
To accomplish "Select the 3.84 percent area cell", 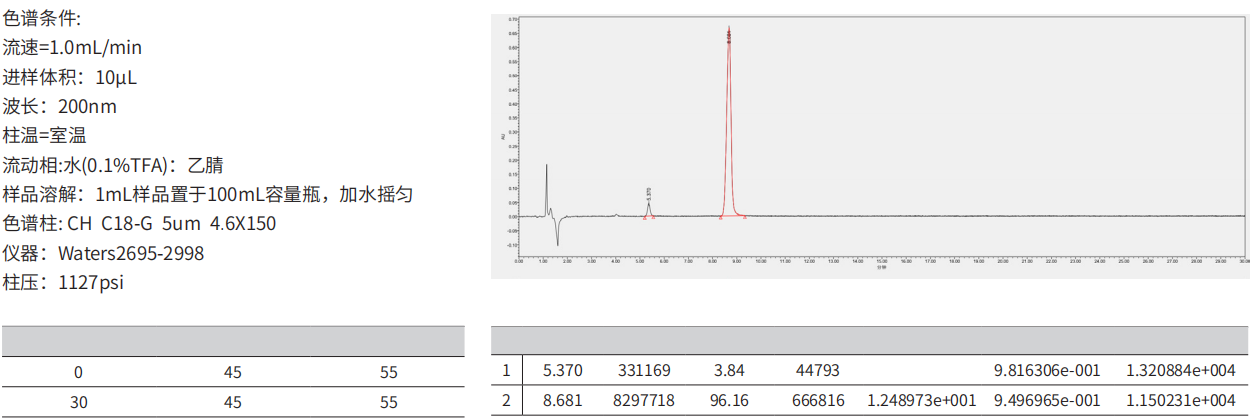I will coord(728,371).
